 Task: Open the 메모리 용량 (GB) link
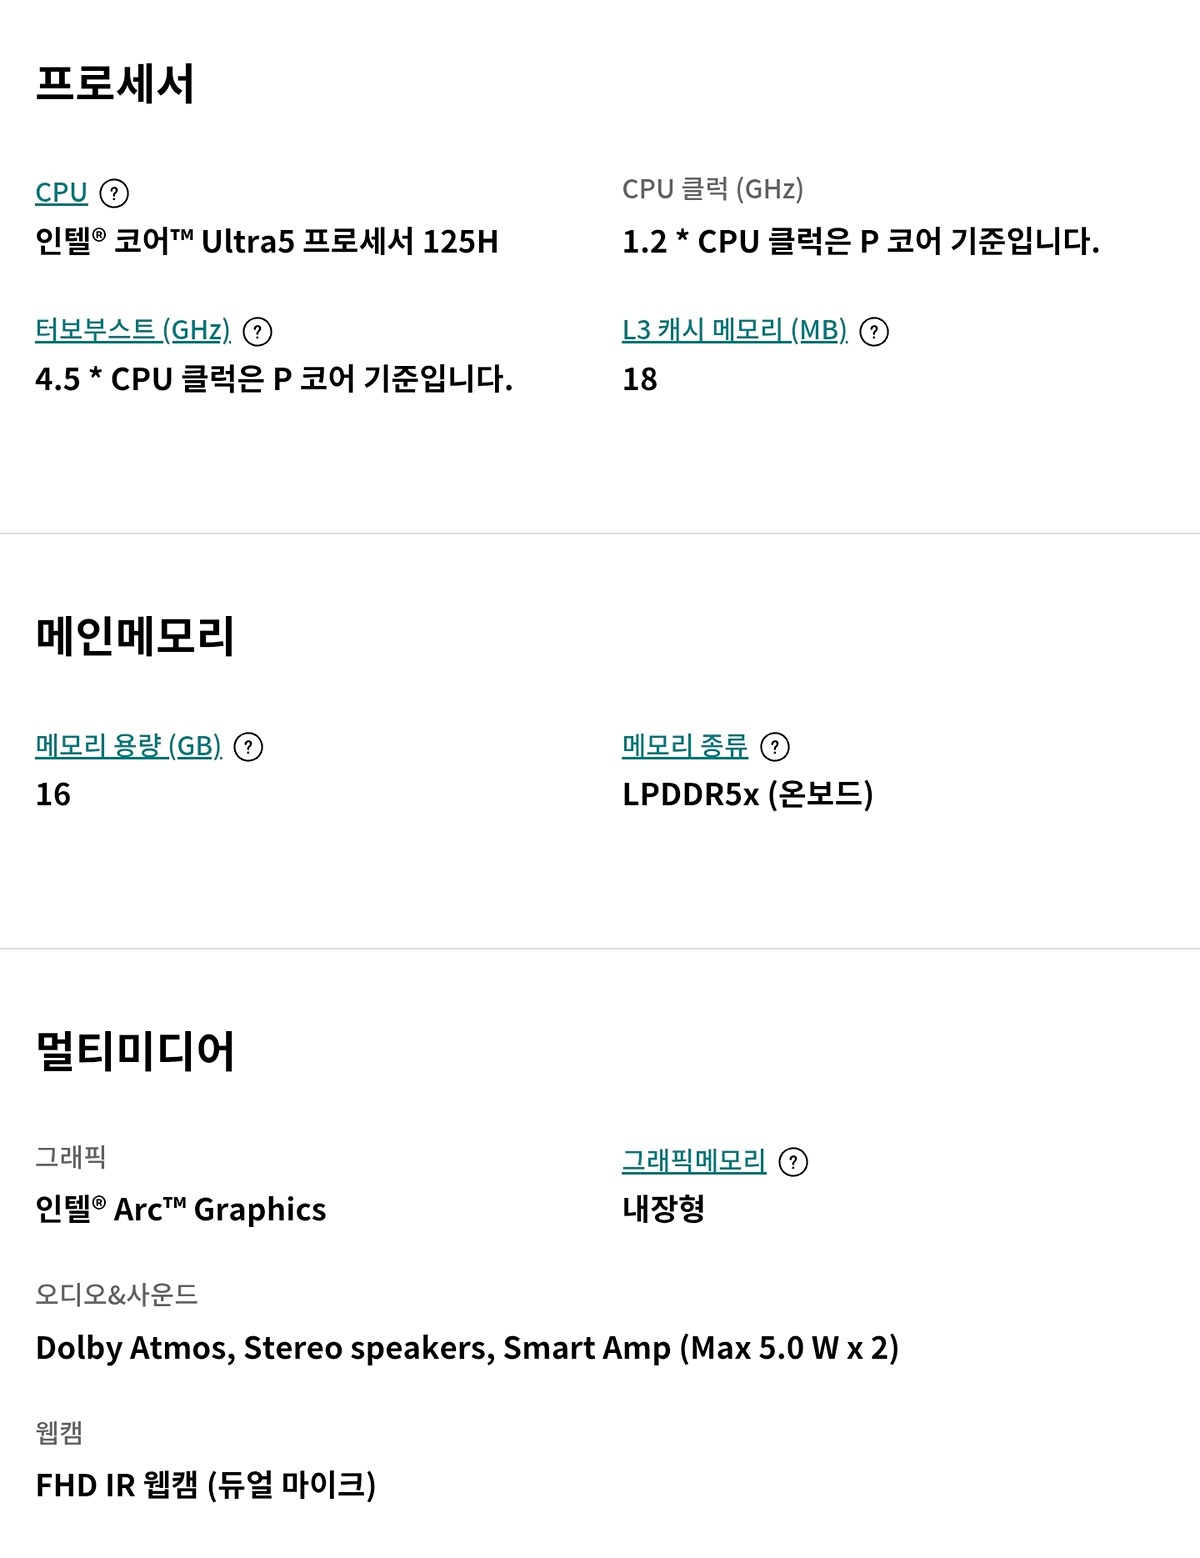click(x=128, y=746)
